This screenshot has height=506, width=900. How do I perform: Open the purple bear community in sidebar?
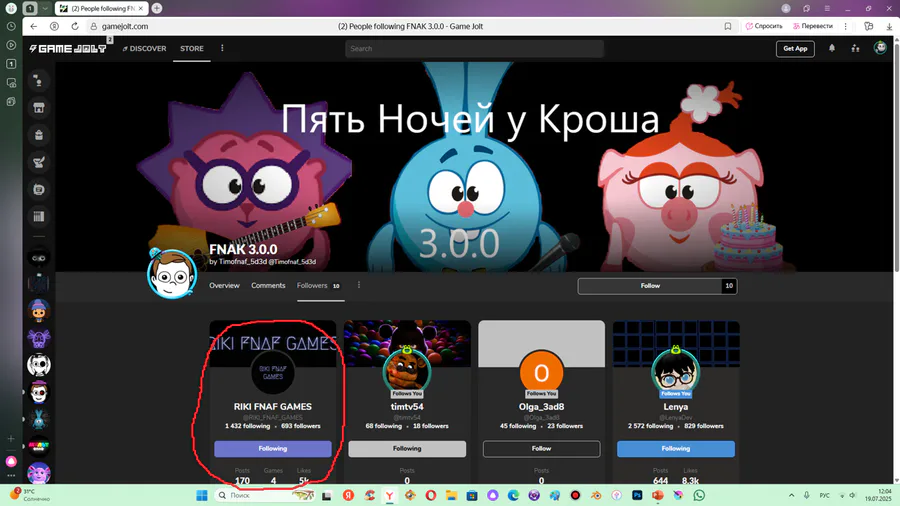click(x=39, y=338)
